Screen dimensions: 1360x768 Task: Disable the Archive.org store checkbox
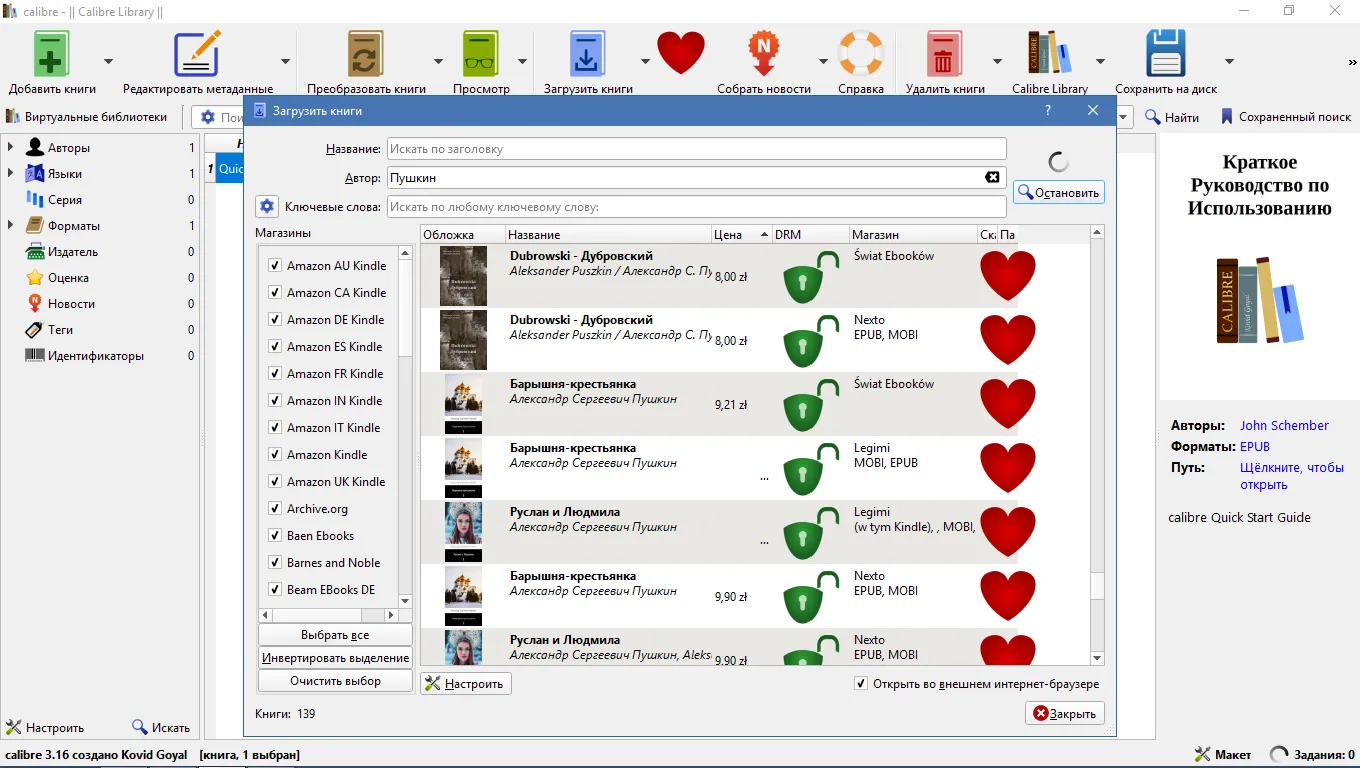coord(275,509)
